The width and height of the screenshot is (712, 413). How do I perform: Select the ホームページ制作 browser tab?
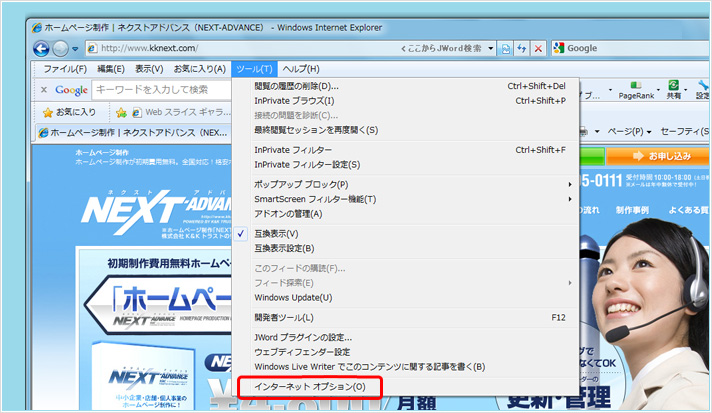coord(134,133)
